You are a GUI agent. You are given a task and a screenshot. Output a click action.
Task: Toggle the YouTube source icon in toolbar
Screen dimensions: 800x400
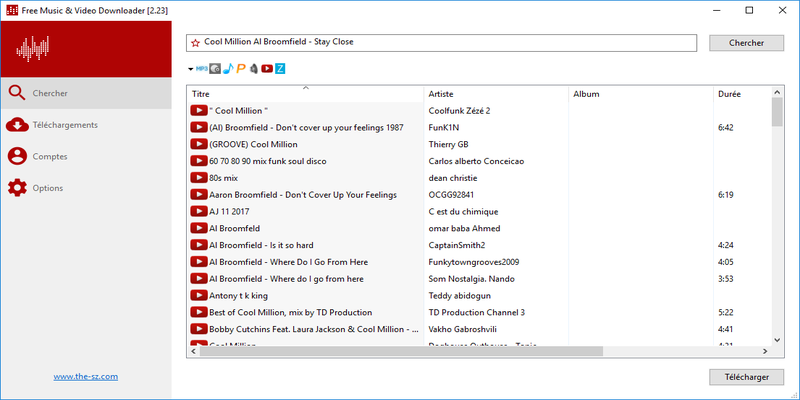(x=267, y=68)
